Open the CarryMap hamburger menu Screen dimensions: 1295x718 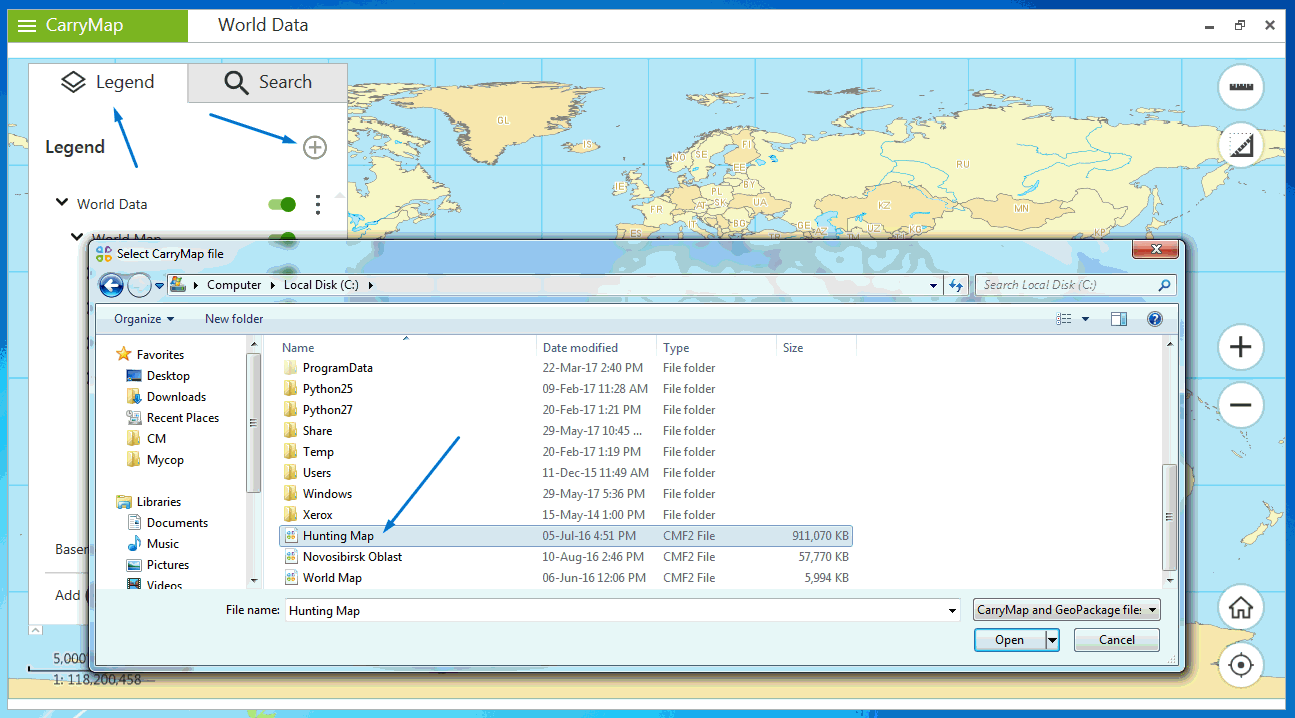tap(26, 25)
